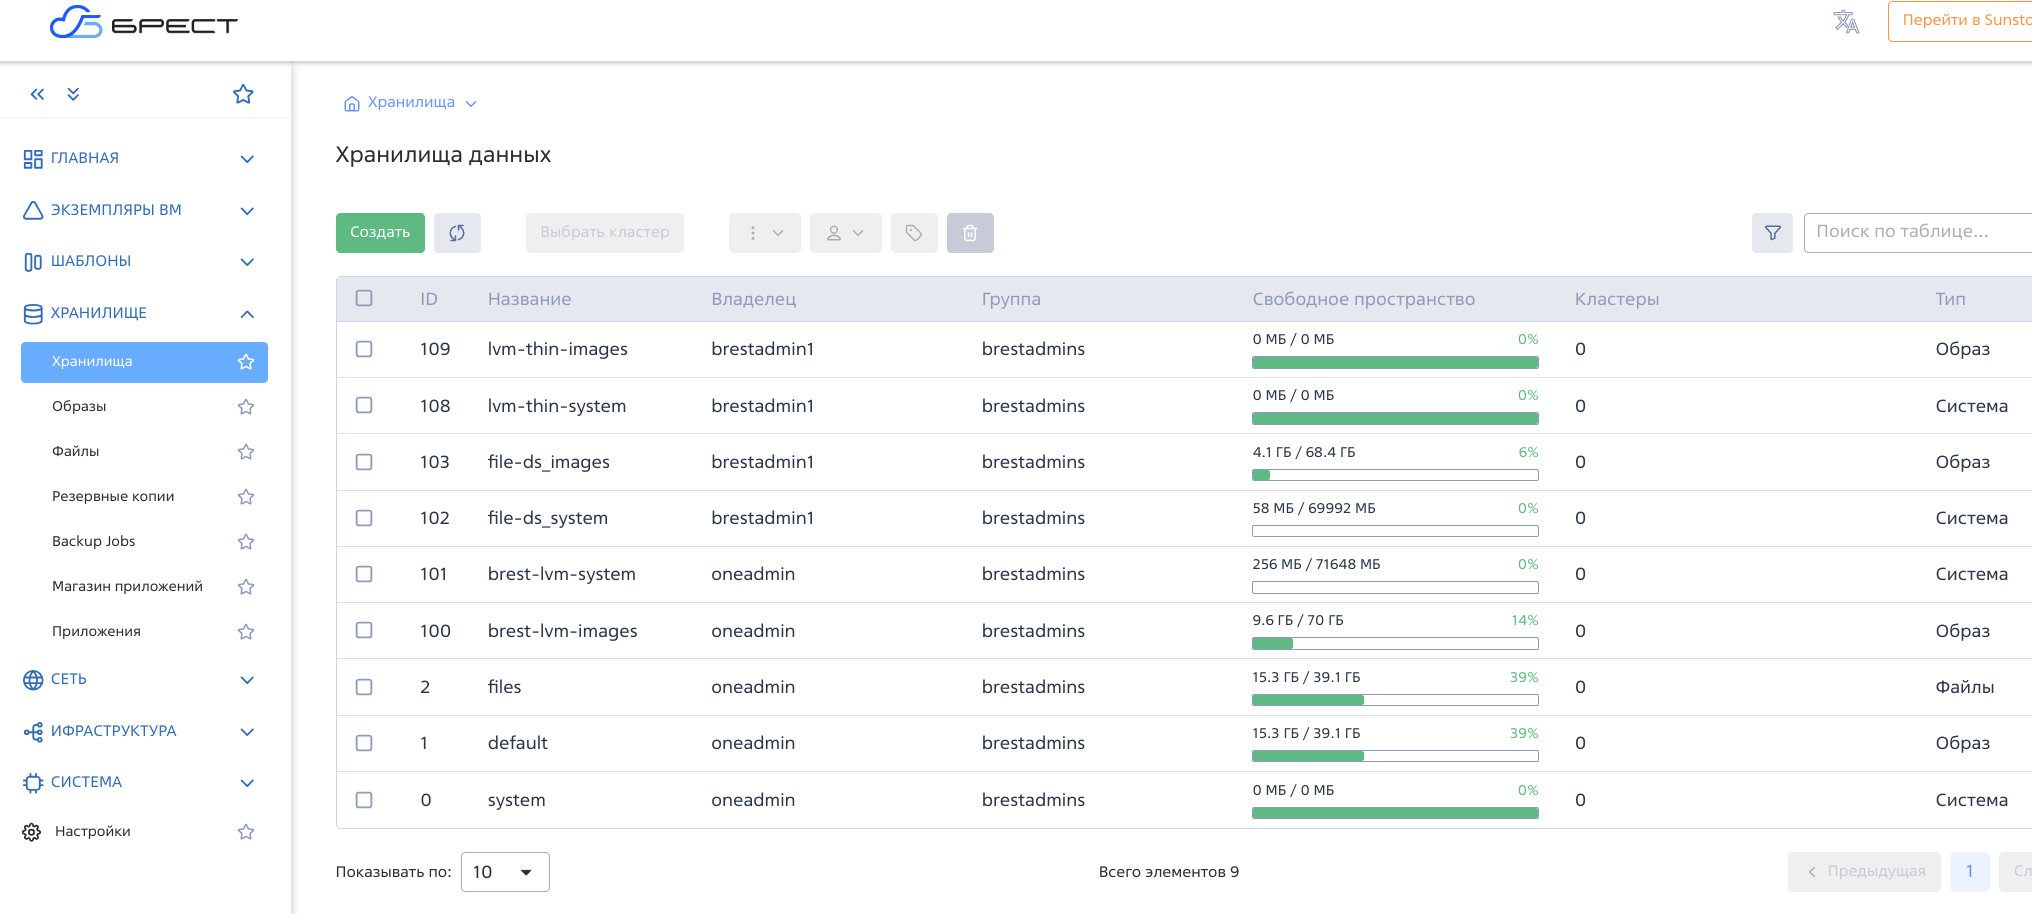
Task: Click the favorites star at sidebar top
Action: coord(243,94)
